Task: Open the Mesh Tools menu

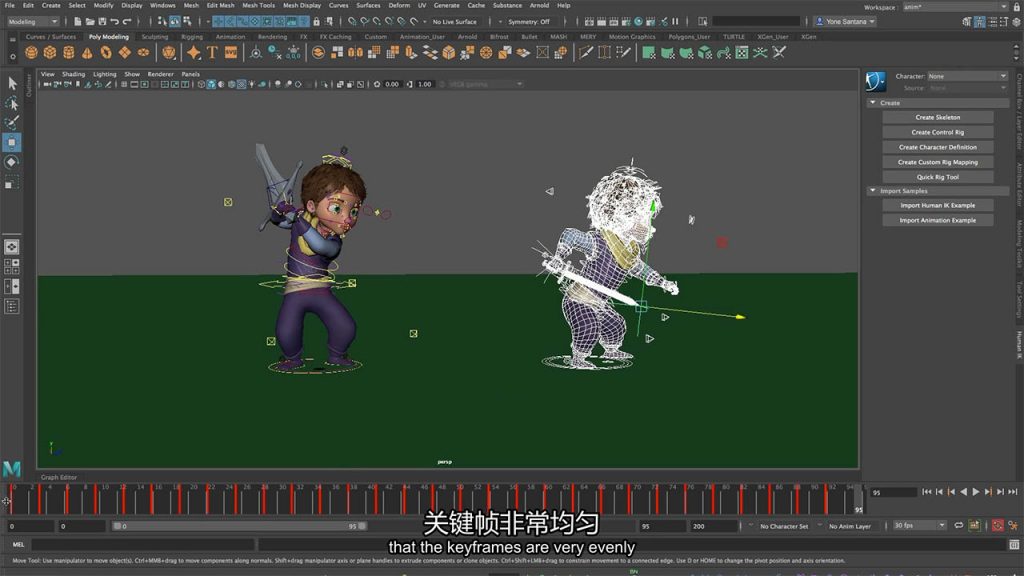Action: pos(259,5)
